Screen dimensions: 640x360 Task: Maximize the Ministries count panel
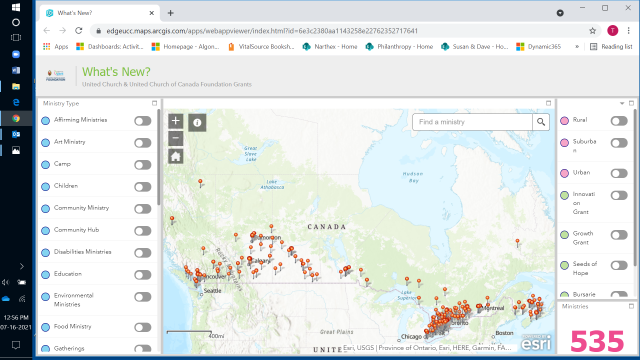pyautogui.click(x=631, y=306)
